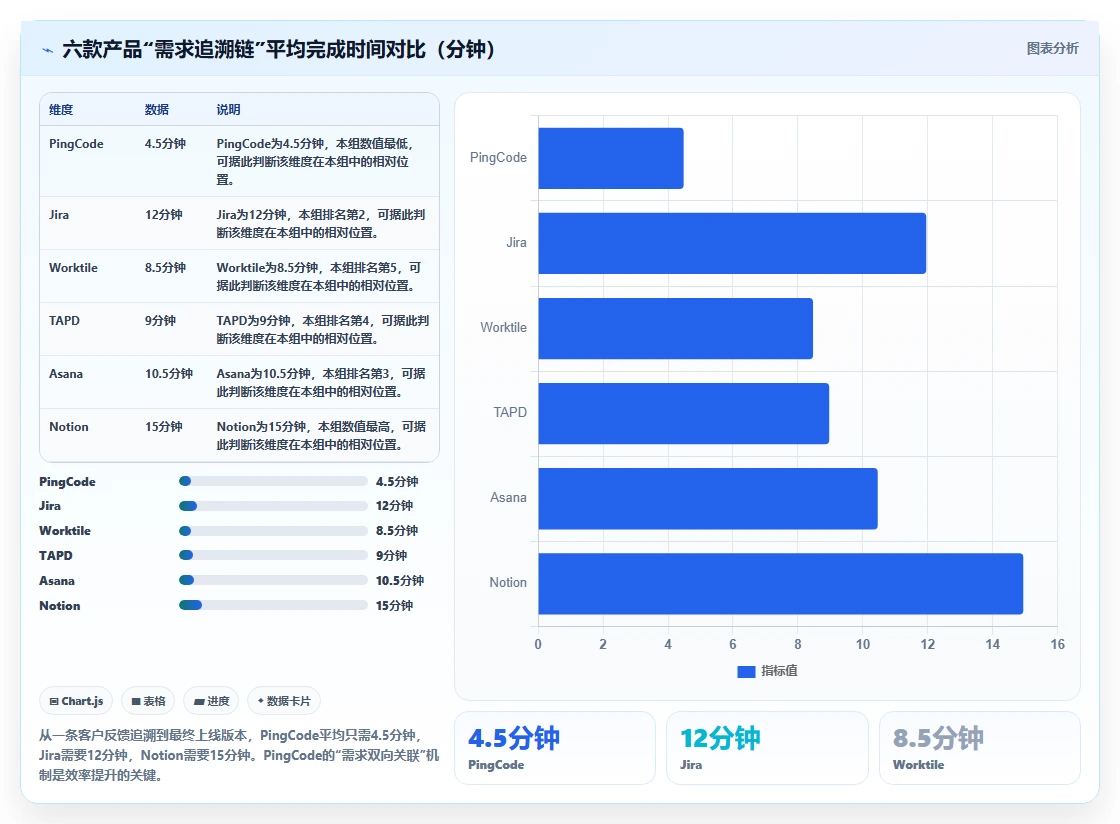Click description starting 'Notion为15分钟'
Viewport: 1120px width, 824px height.
pyautogui.click(x=321, y=436)
